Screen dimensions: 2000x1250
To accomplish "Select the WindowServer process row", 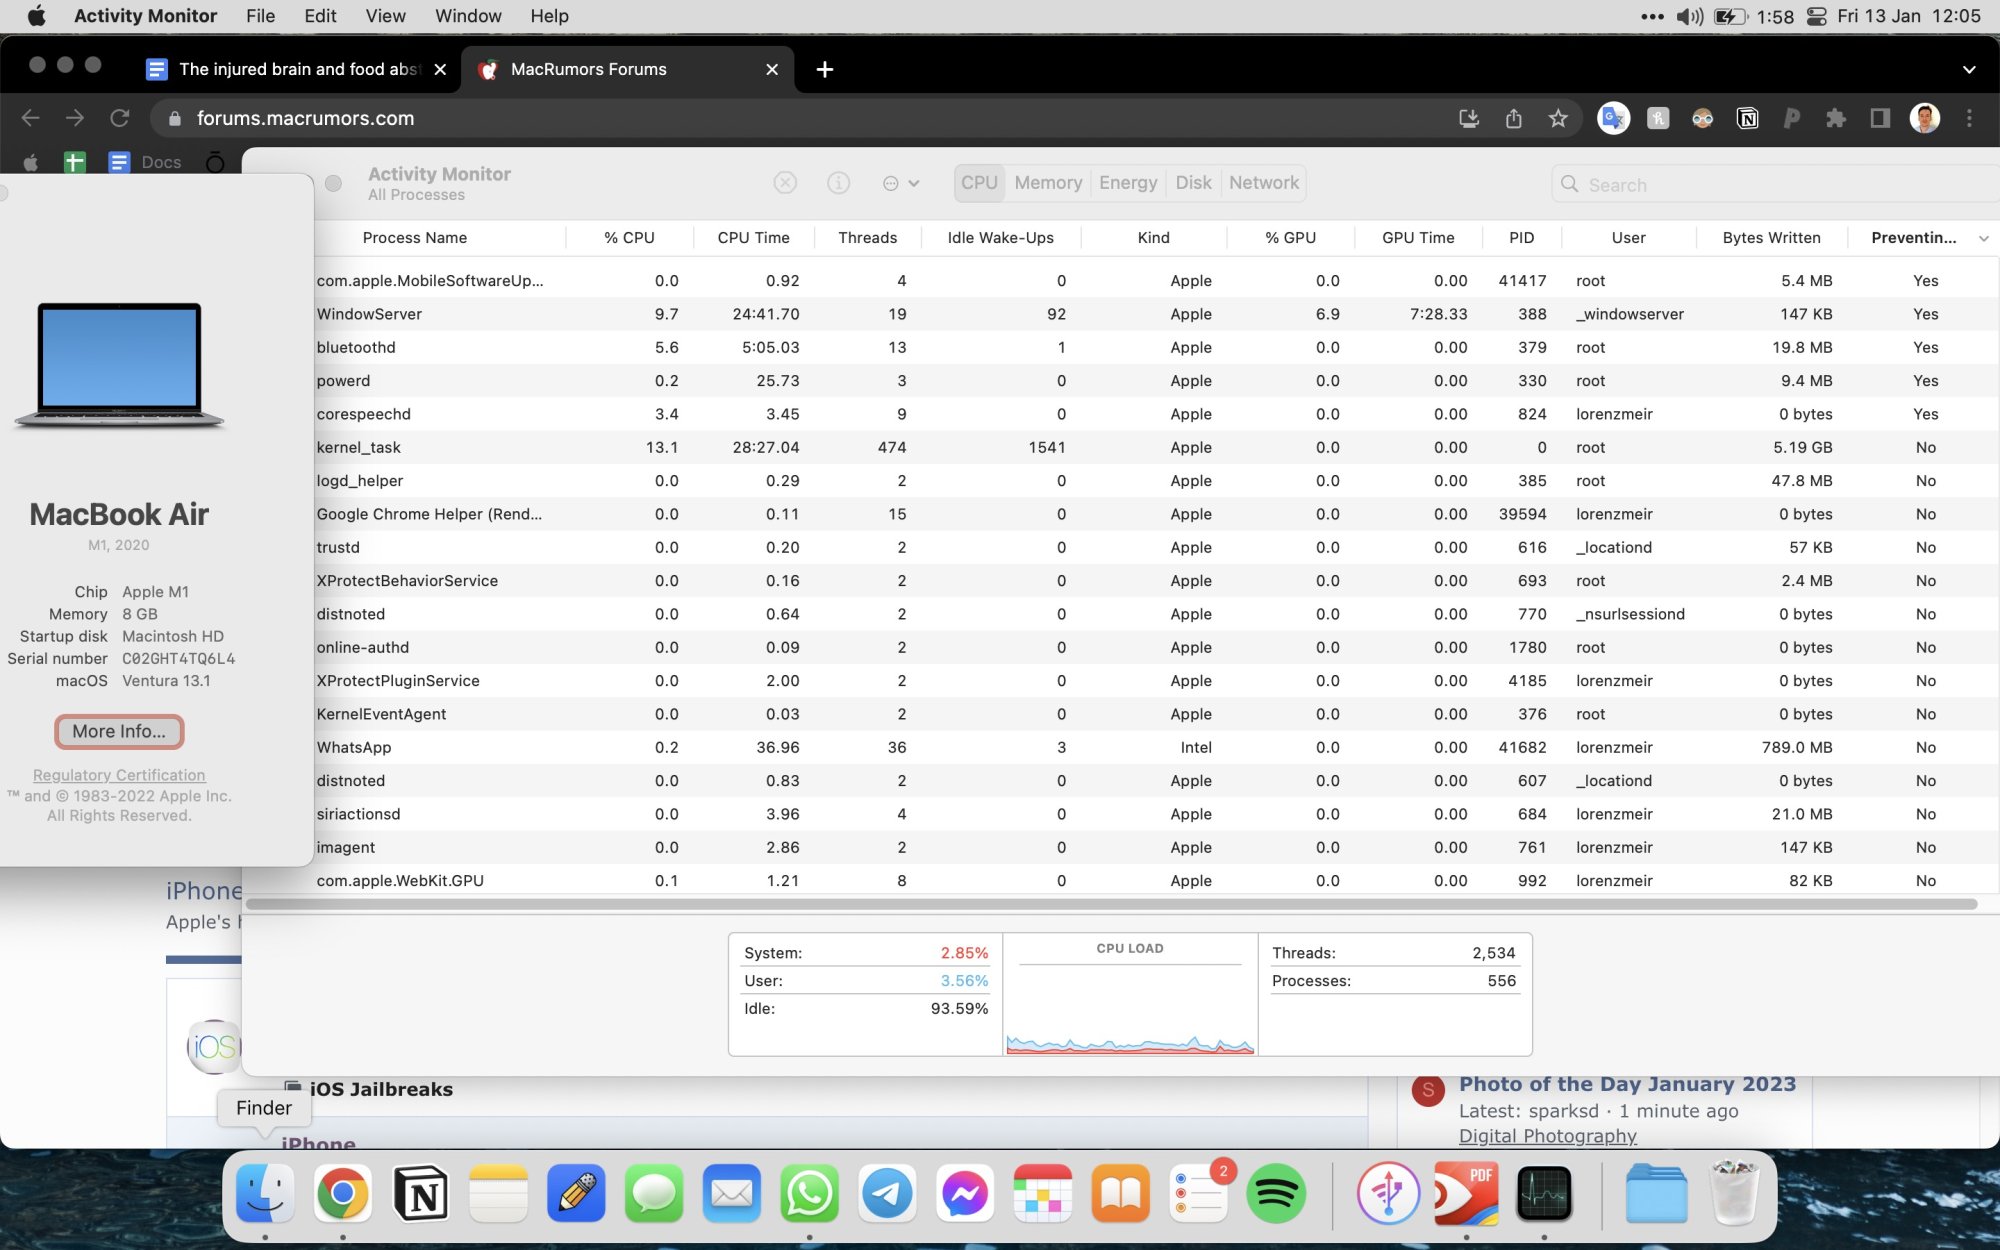I will click(1156, 314).
